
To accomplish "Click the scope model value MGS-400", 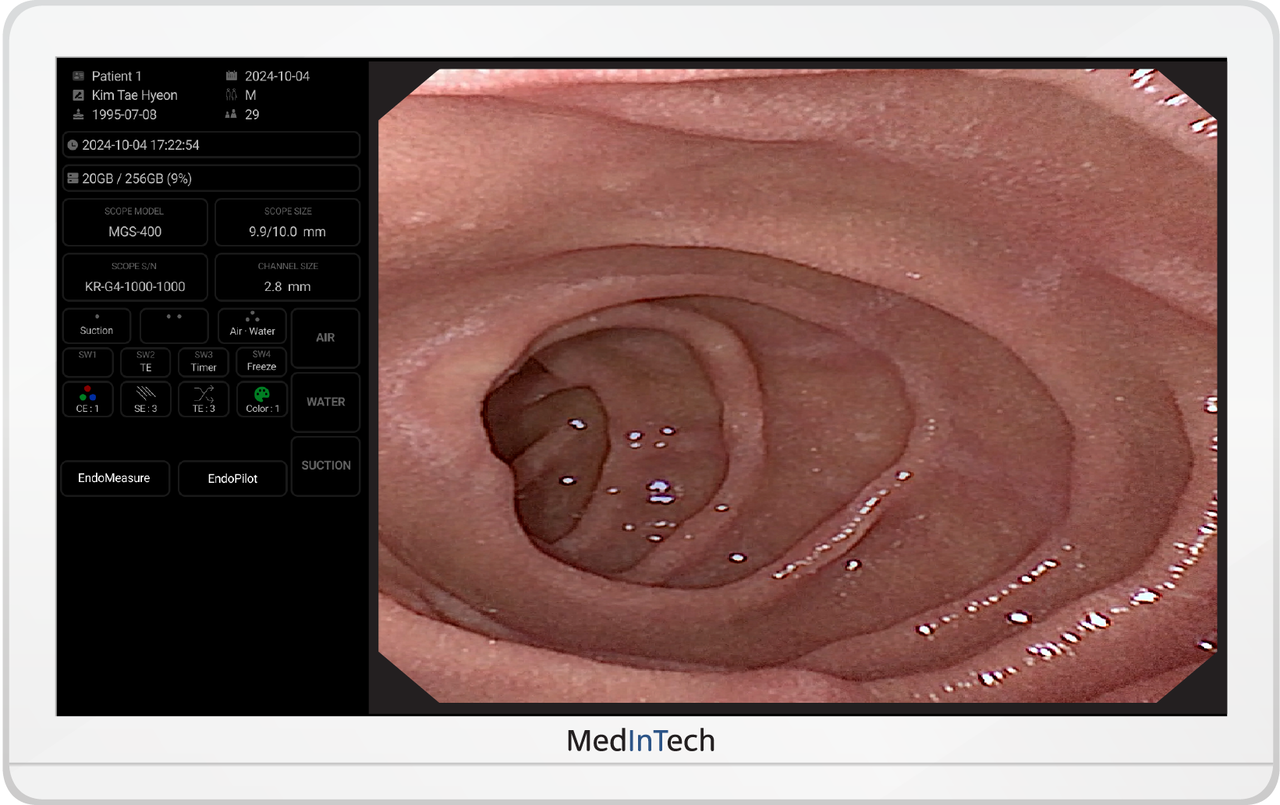I will click(x=135, y=232).
